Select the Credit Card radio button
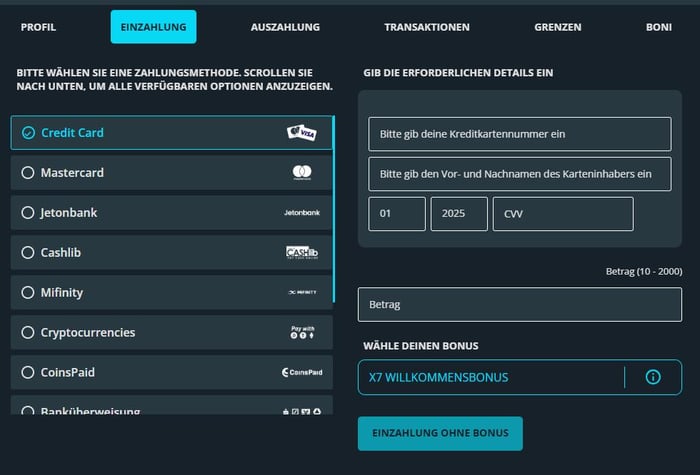This screenshot has height=475, width=700. [28, 133]
